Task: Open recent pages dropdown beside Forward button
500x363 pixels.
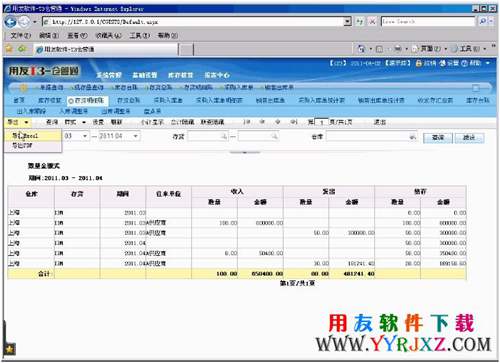Action: click(35, 22)
